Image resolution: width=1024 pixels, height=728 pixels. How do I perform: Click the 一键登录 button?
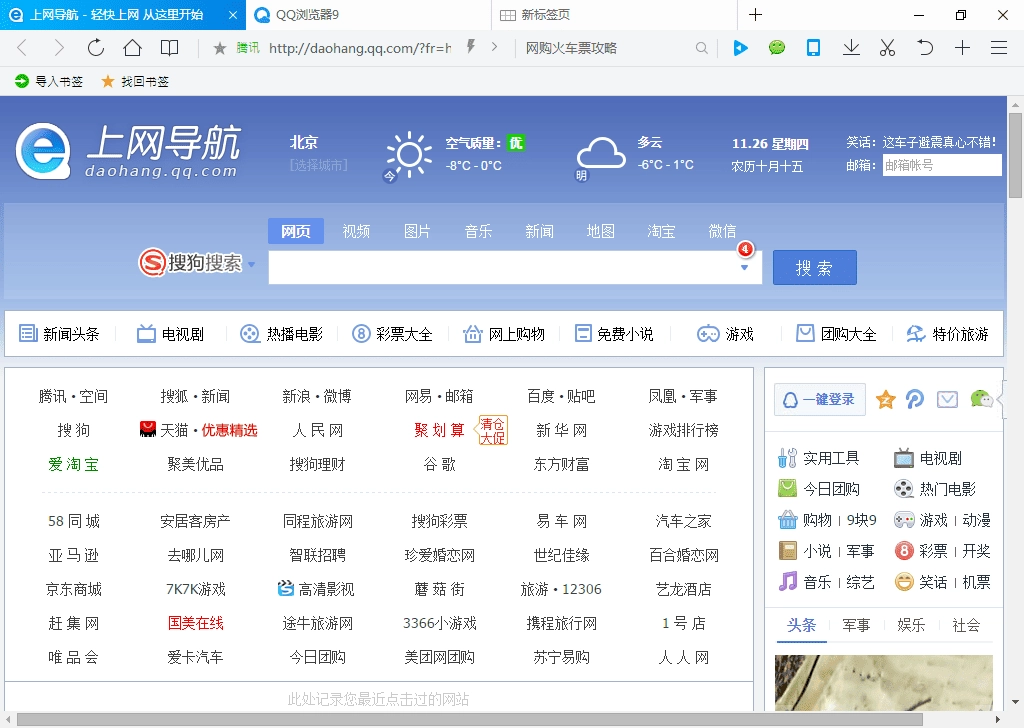coord(820,399)
